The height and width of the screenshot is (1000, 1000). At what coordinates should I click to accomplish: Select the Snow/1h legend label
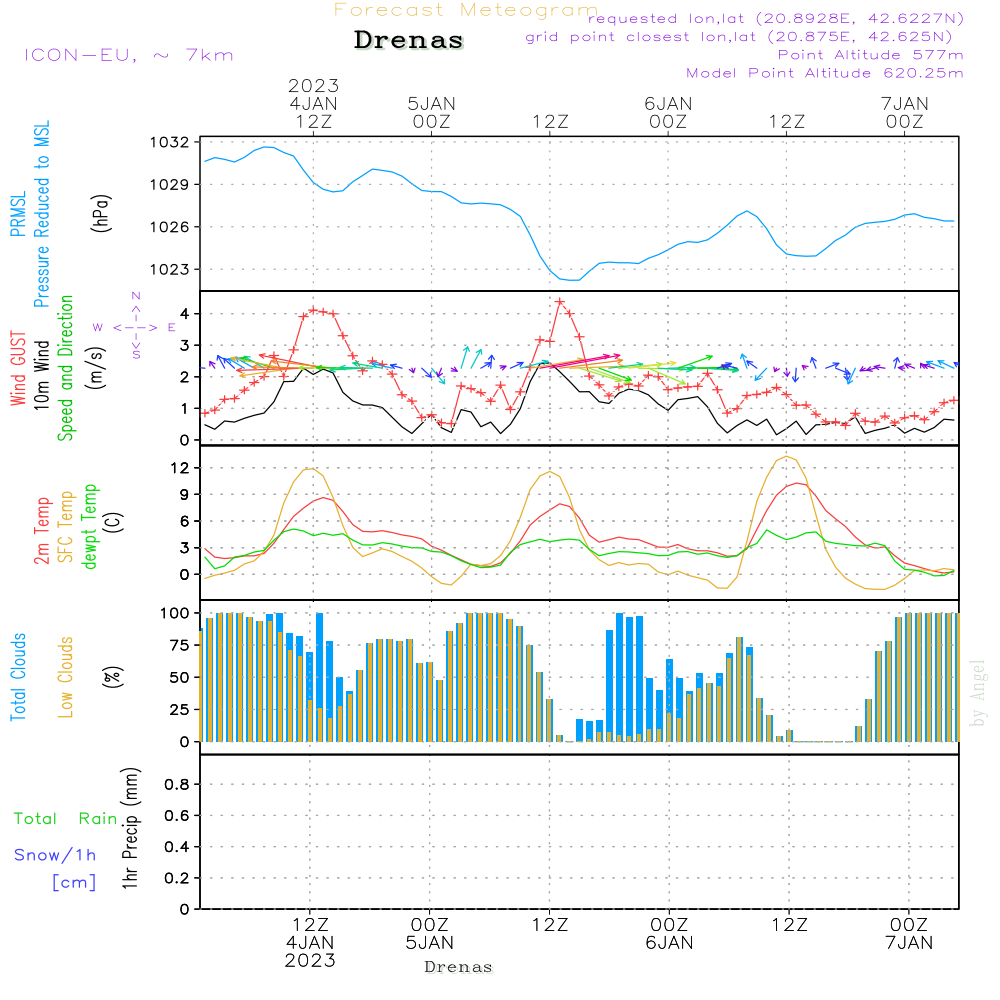55,855
